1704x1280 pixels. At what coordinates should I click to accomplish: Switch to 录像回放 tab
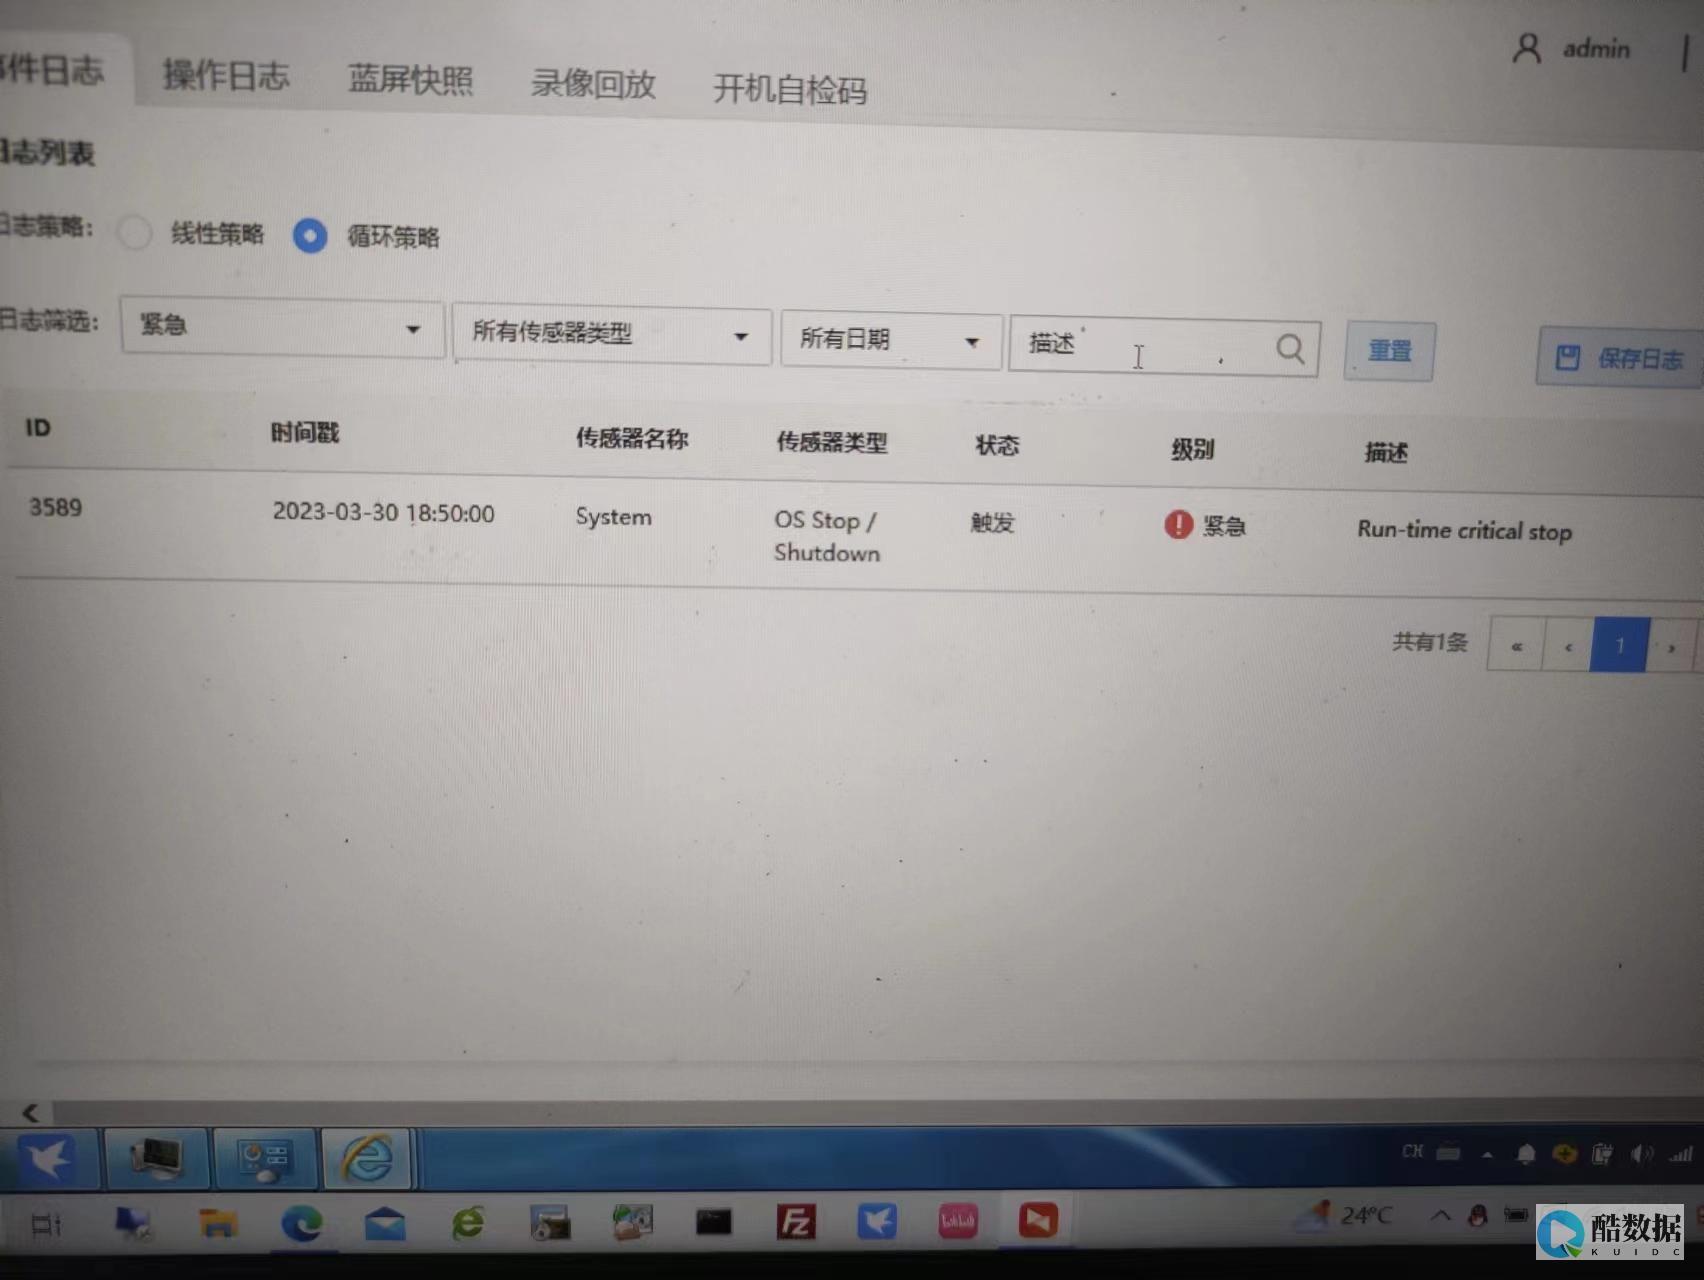[593, 84]
